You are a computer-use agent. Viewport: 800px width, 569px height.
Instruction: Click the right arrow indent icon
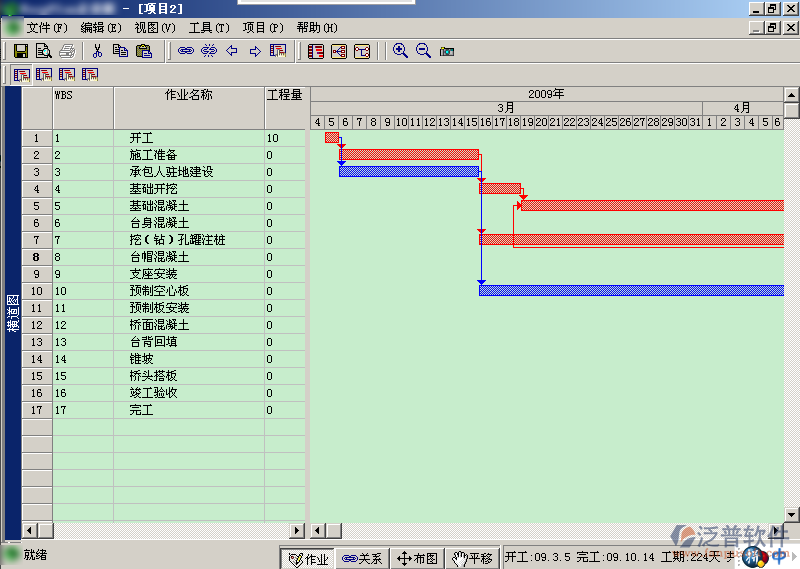(255, 51)
